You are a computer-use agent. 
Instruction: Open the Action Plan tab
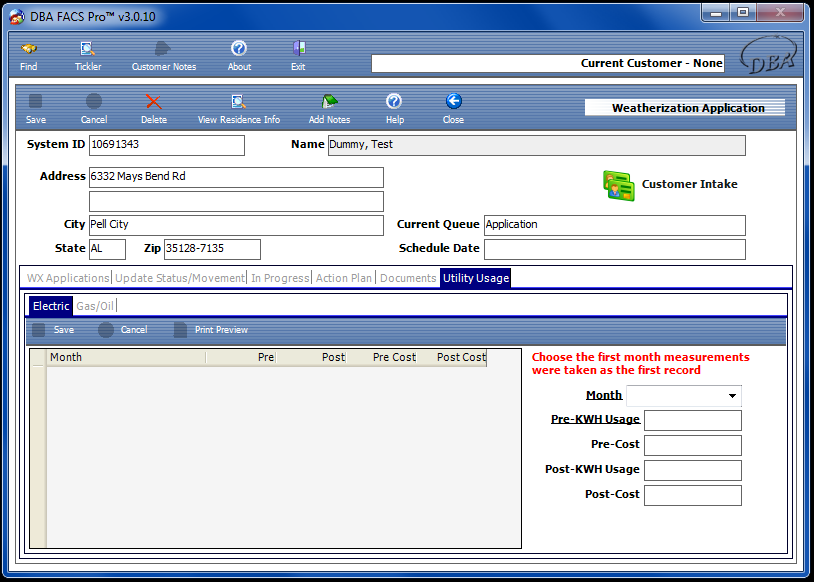pyautogui.click(x=344, y=278)
